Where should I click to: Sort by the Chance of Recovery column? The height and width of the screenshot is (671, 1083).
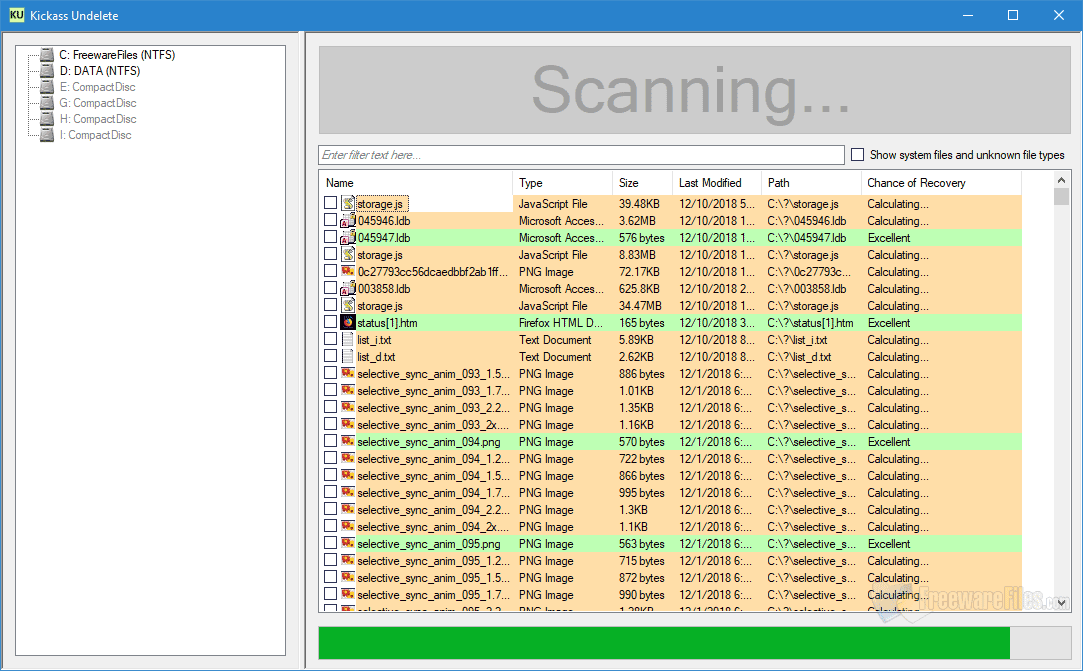916,183
